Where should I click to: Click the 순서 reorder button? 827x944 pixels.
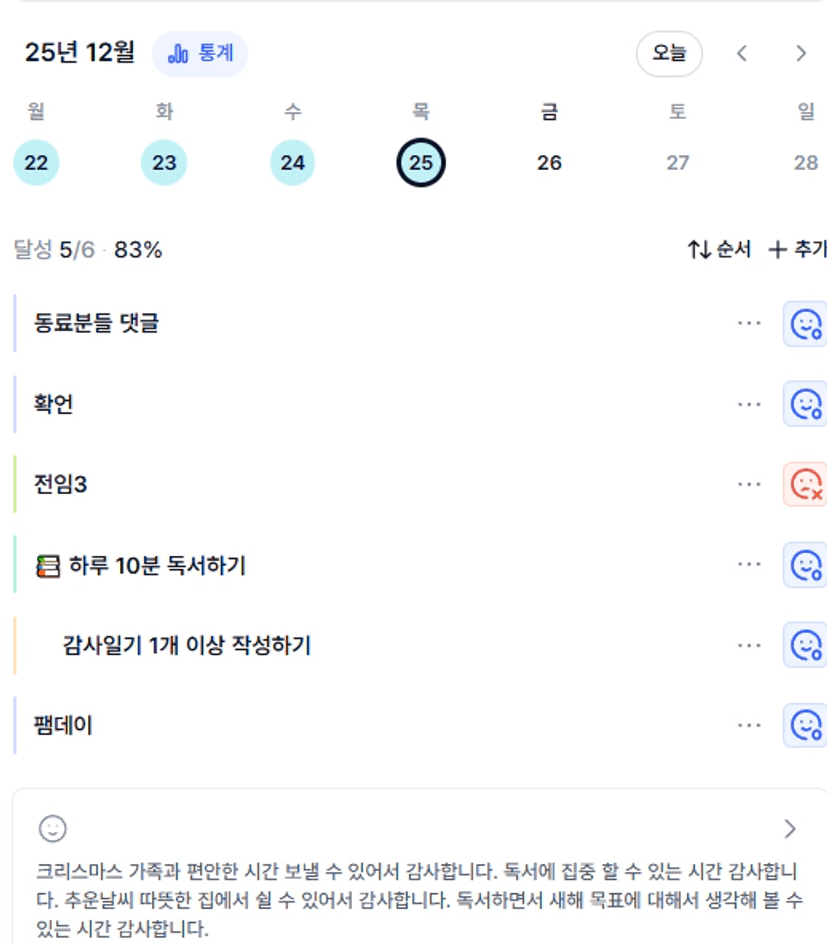click(x=719, y=250)
